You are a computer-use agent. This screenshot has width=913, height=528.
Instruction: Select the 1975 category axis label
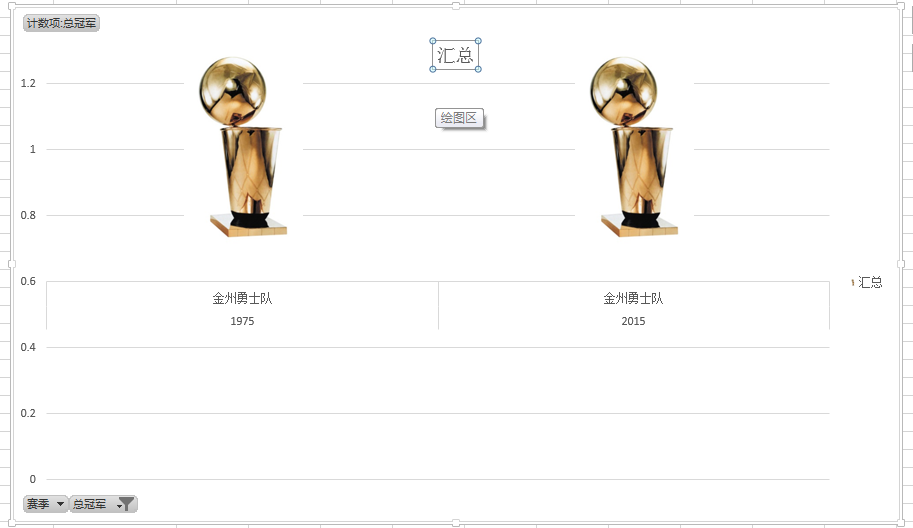click(x=242, y=321)
